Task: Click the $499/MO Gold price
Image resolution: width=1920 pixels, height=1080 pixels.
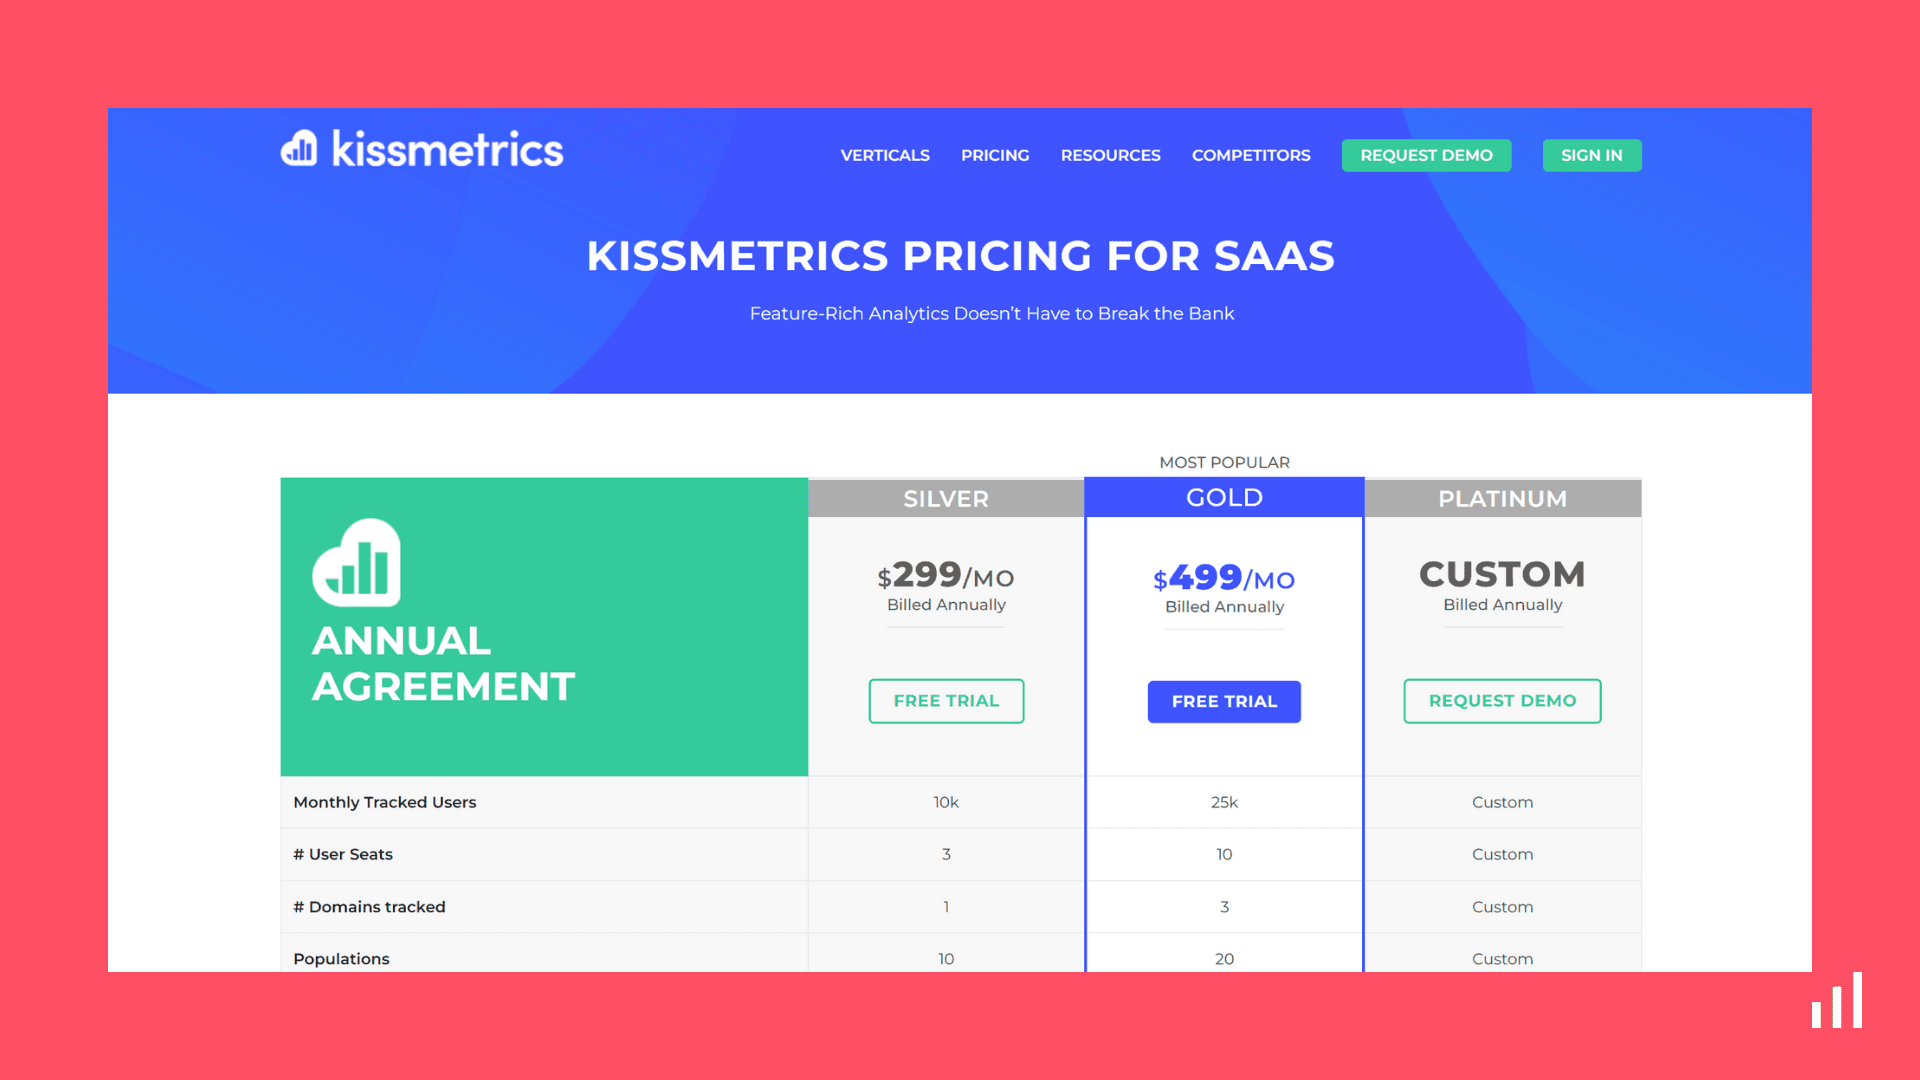Action: 1224,577
